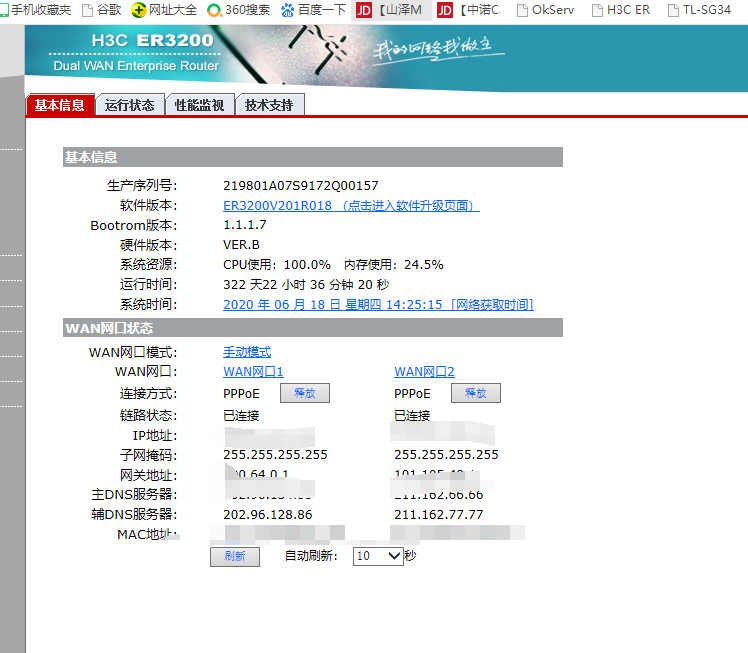
Task: Open the JD 山泽M bookmark
Action: tap(390, 10)
